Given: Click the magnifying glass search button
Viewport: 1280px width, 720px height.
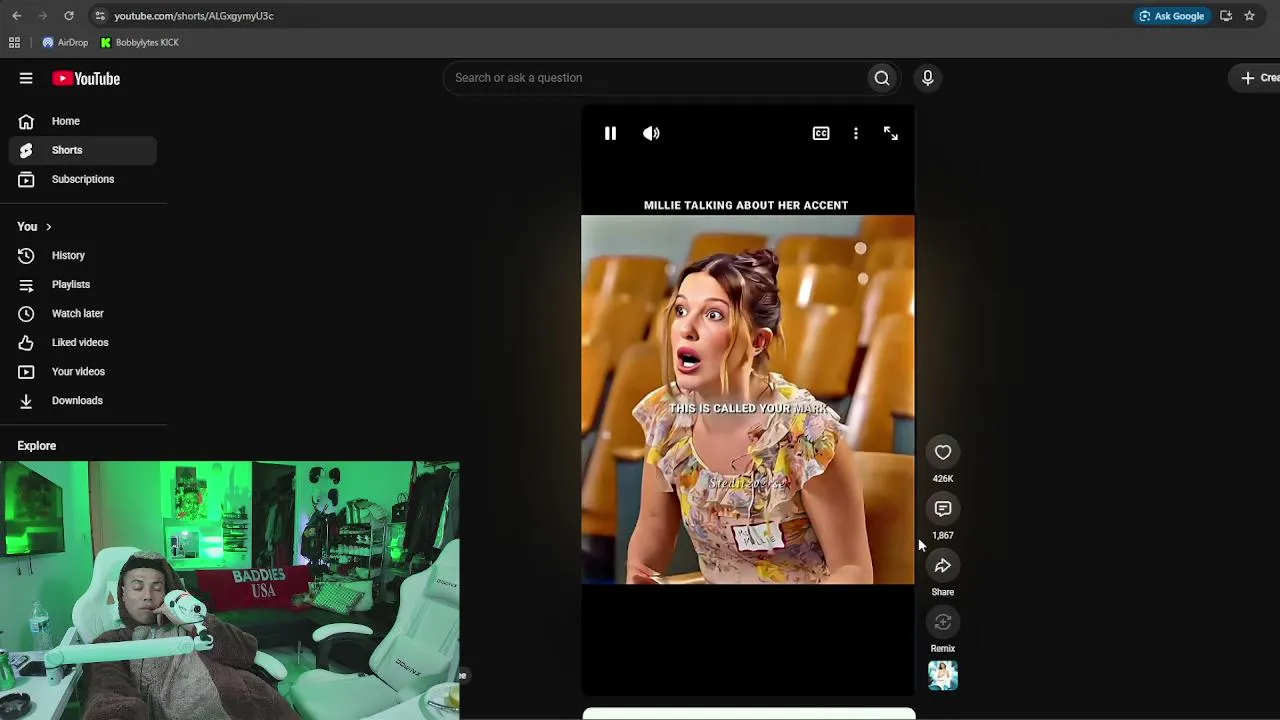Looking at the screenshot, I should [882, 78].
